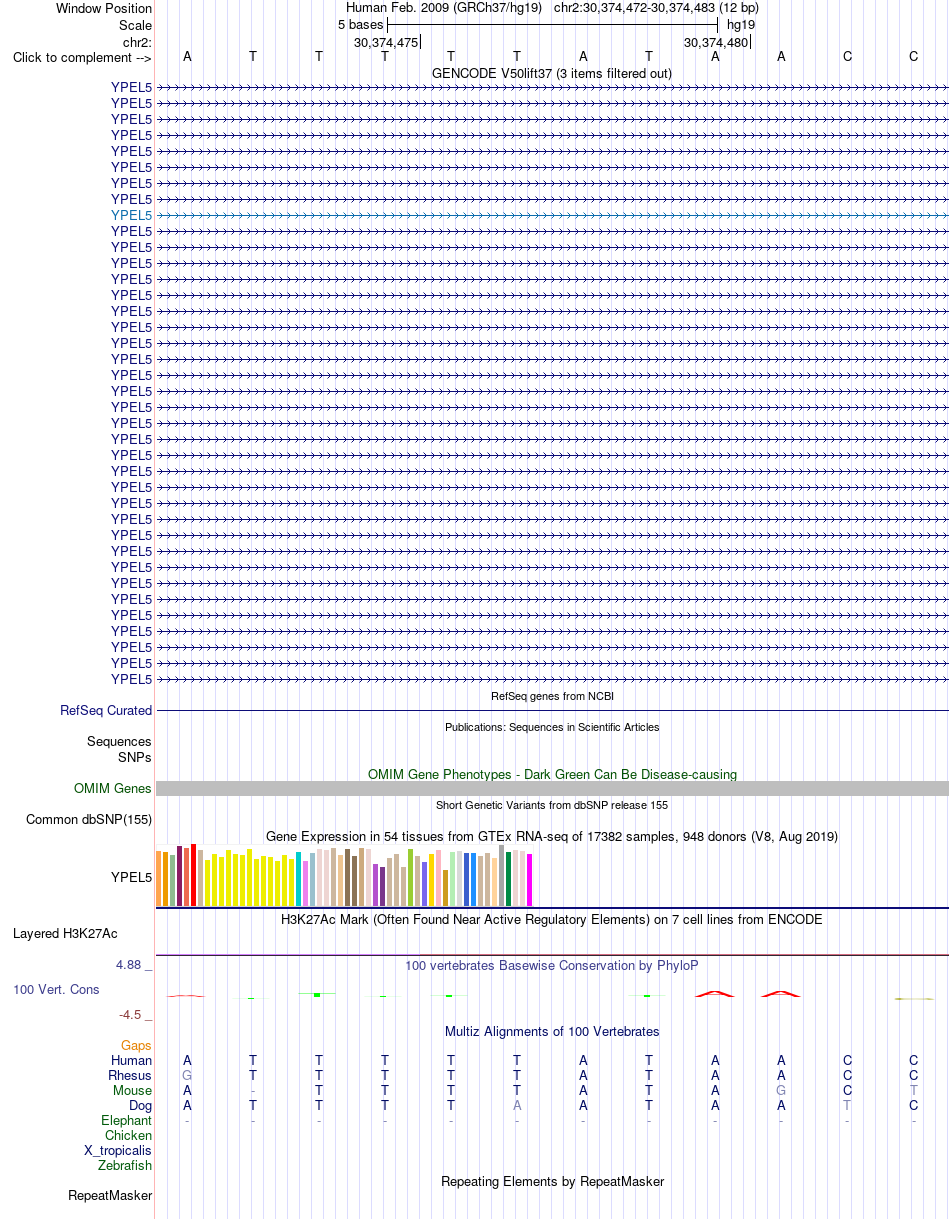Click the 'Window Position' label
The width and height of the screenshot is (950, 1219).
[104, 8]
